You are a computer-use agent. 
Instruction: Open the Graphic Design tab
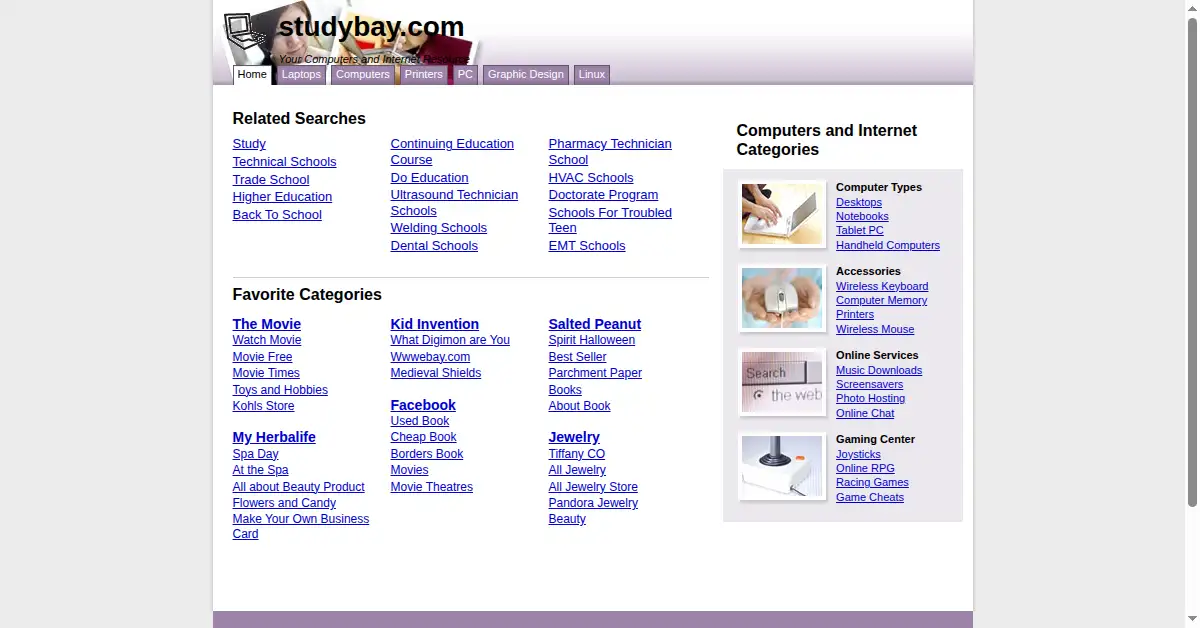526,75
